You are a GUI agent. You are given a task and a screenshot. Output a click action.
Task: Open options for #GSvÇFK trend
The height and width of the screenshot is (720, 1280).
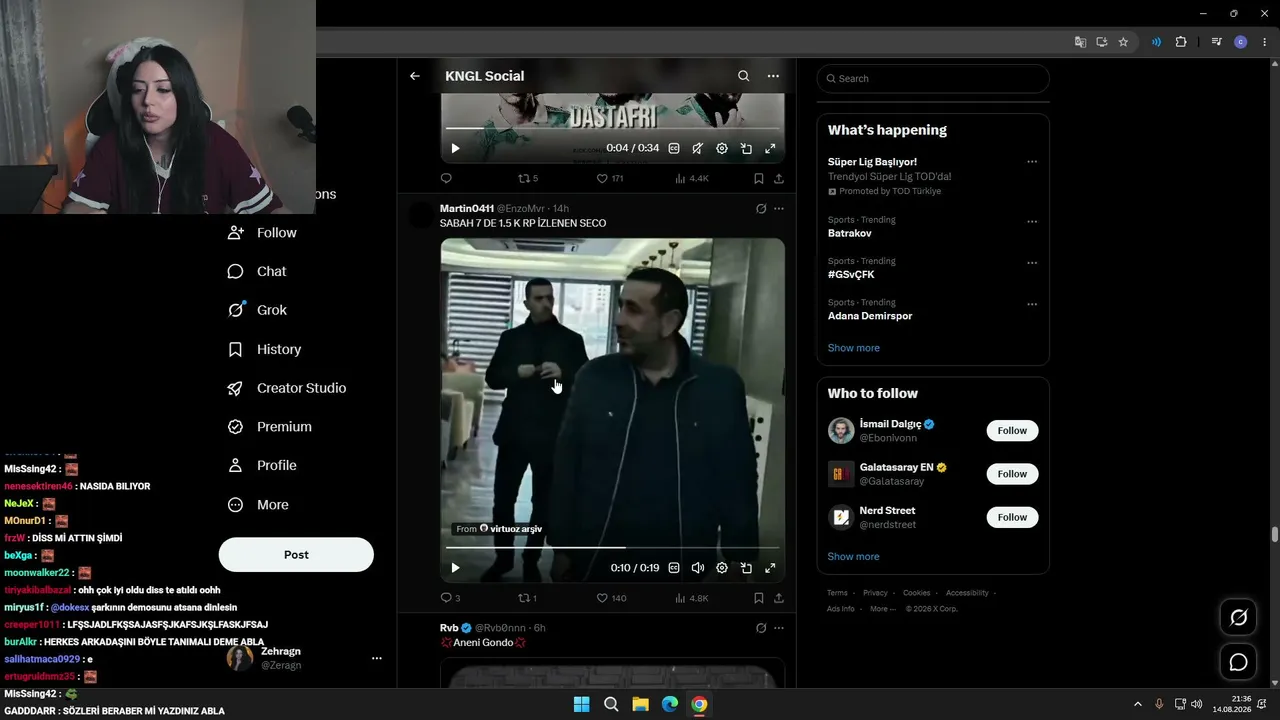(1032, 263)
